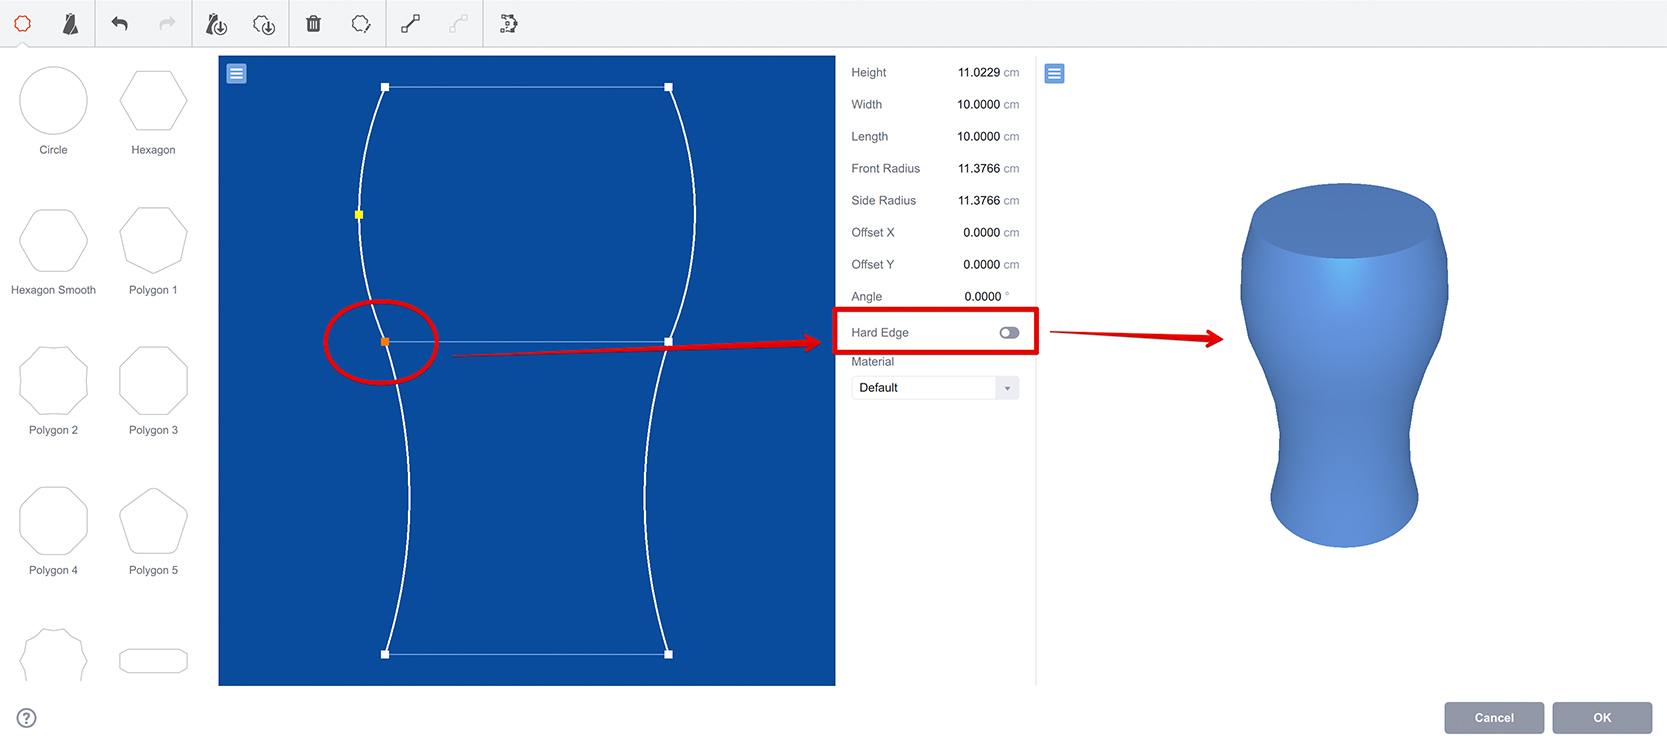The height and width of the screenshot is (744, 1667).
Task: Open the 3D preview panel menu icon
Action: [1054, 74]
